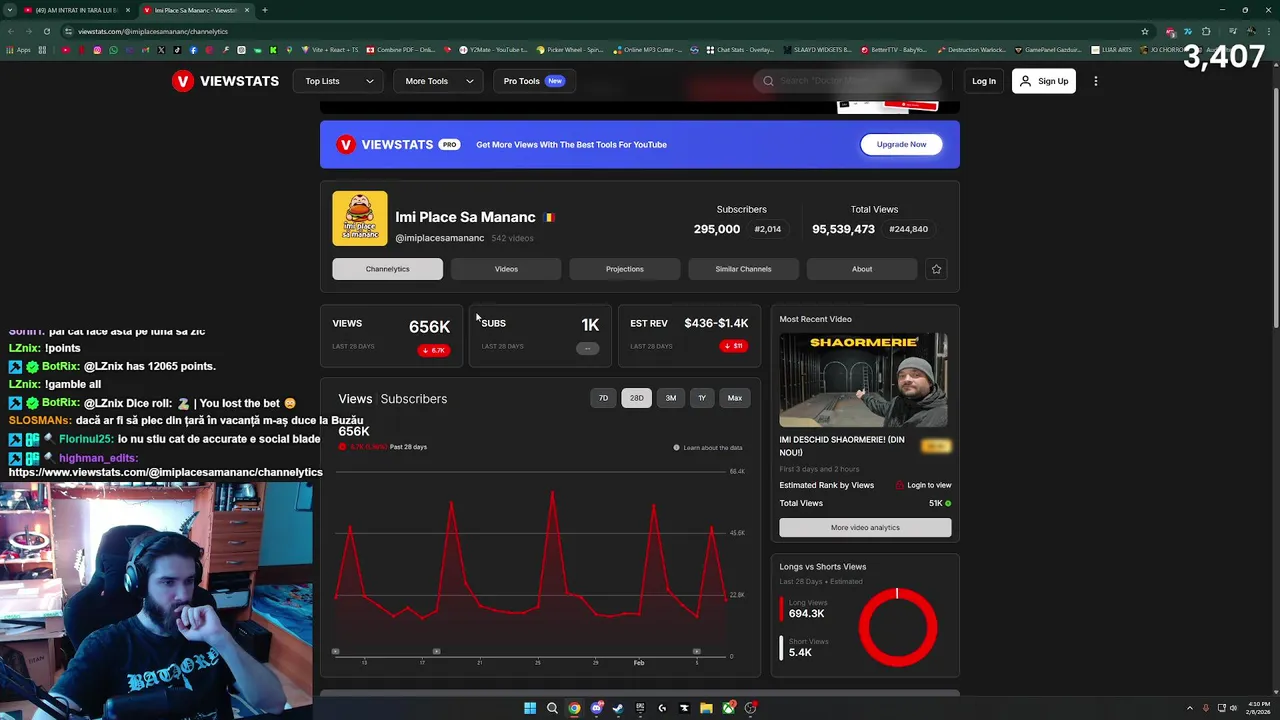Open the Top Lists dropdown
Viewport: 1280px width, 720px height.
coord(339,81)
